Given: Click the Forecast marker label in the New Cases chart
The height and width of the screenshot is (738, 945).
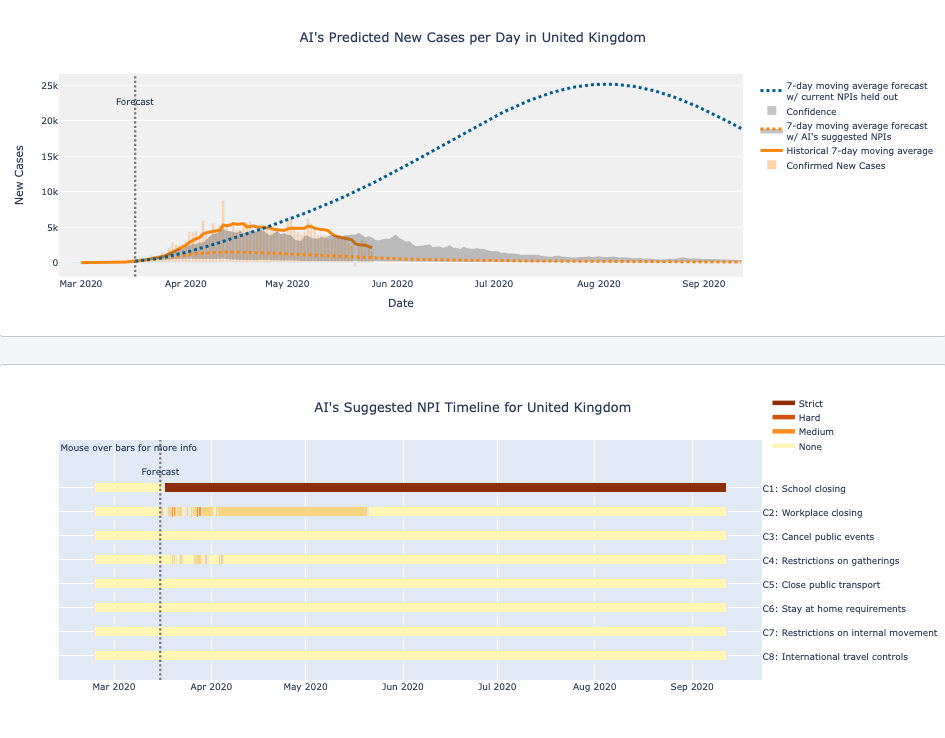Looking at the screenshot, I should coord(135,102).
